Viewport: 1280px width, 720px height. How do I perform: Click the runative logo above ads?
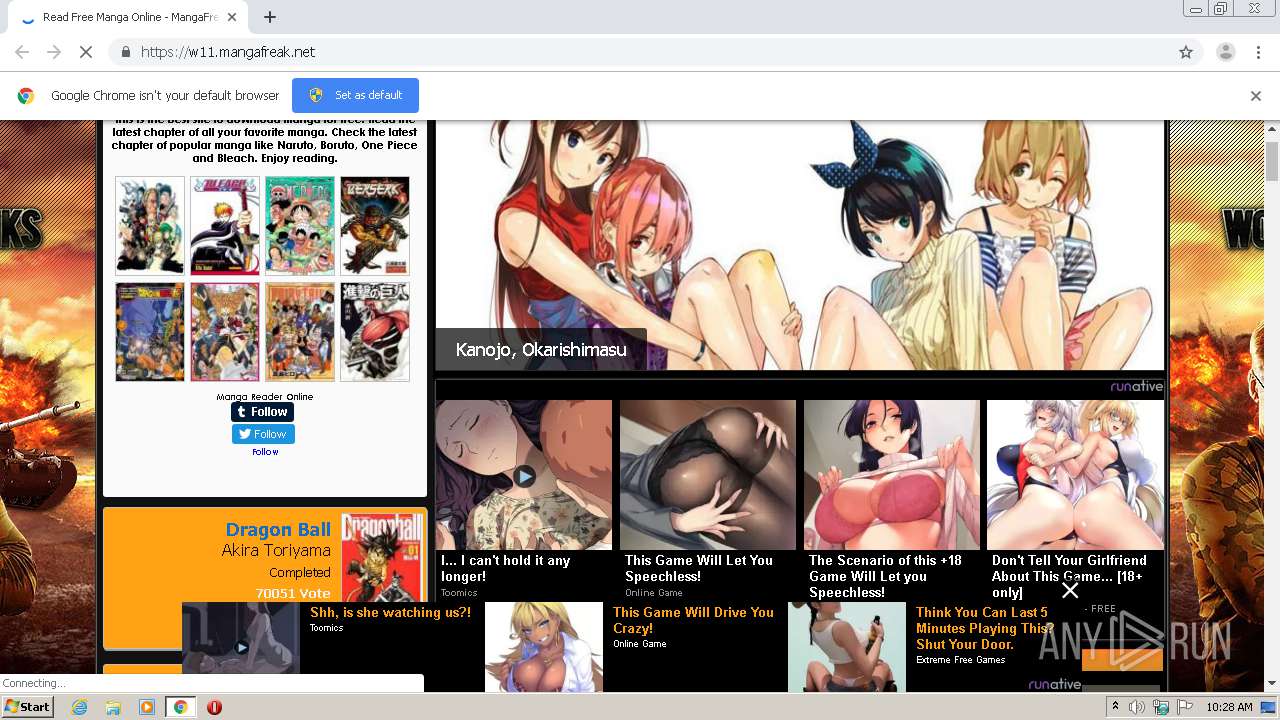pyautogui.click(x=1136, y=387)
